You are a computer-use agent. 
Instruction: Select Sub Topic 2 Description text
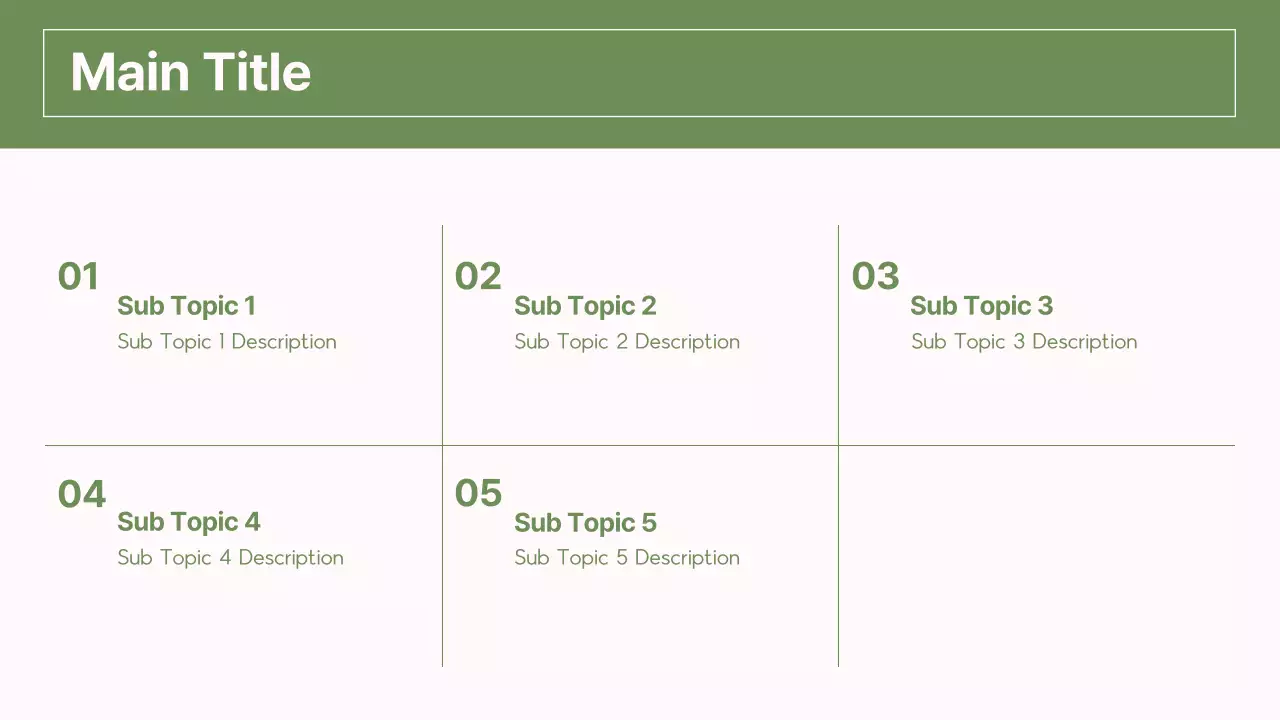point(627,342)
